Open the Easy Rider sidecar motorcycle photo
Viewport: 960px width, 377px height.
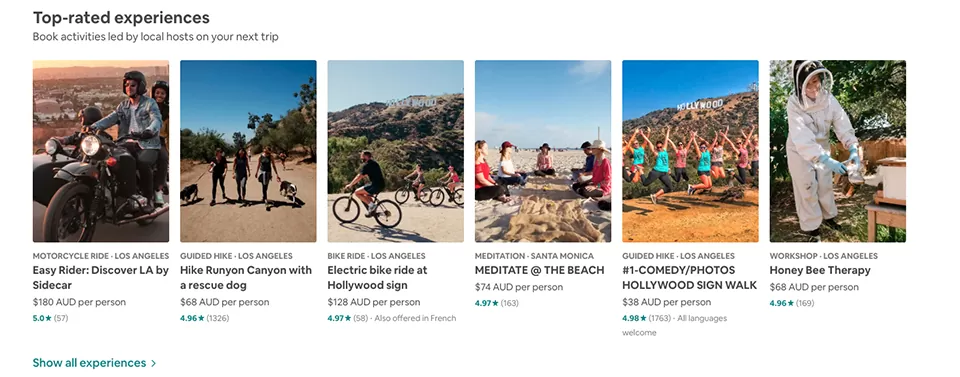[101, 151]
